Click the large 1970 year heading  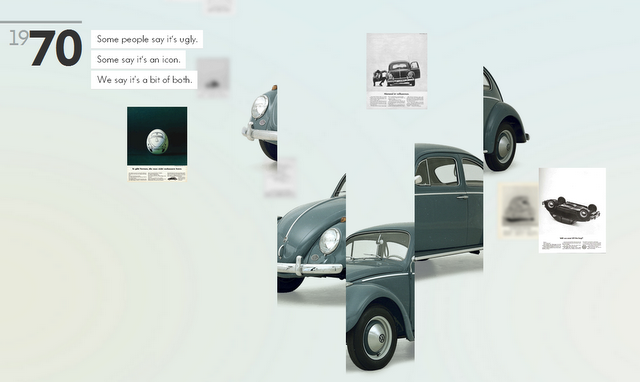[x=45, y=48]
